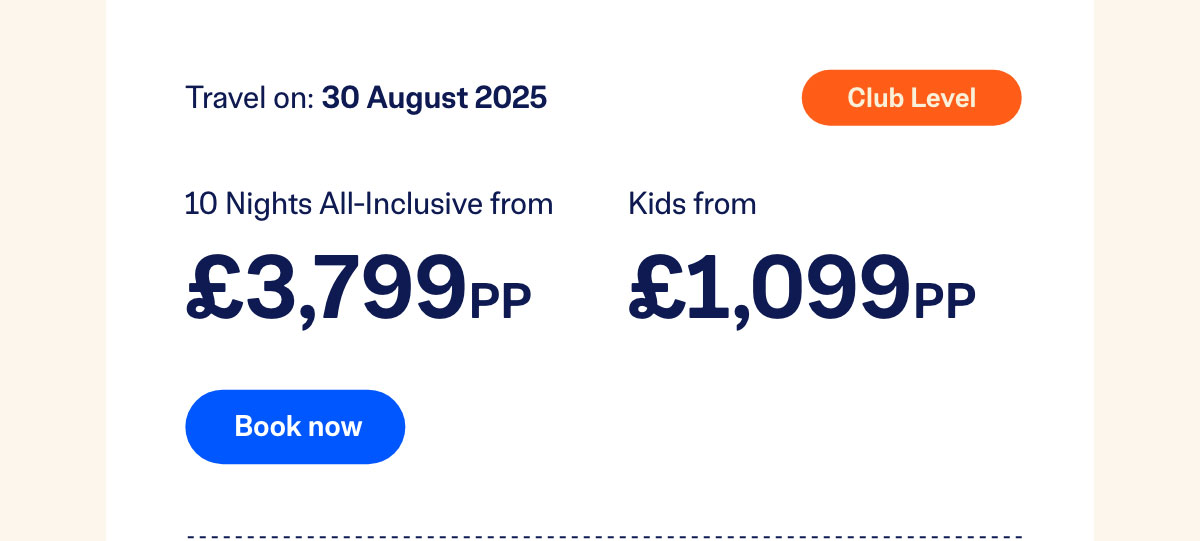The width and height of the screenshot is (1200, 541).
Task: Select the £3,799 adult price
Action: pyautogui.click(x=326, y=288)
